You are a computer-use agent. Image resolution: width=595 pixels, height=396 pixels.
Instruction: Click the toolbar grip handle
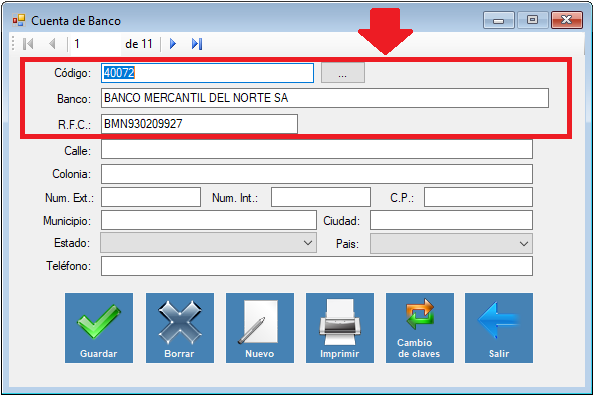point(13,43)
